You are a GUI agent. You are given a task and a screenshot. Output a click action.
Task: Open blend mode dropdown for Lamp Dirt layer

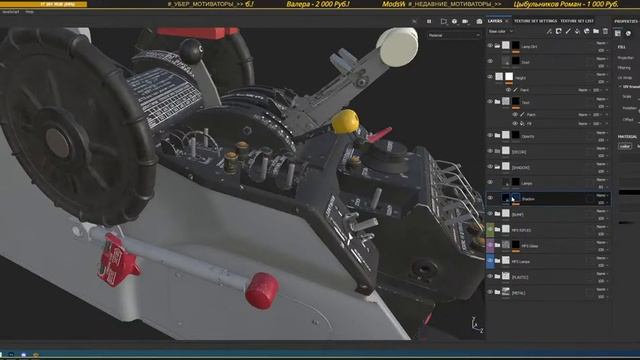coord(602,43)
